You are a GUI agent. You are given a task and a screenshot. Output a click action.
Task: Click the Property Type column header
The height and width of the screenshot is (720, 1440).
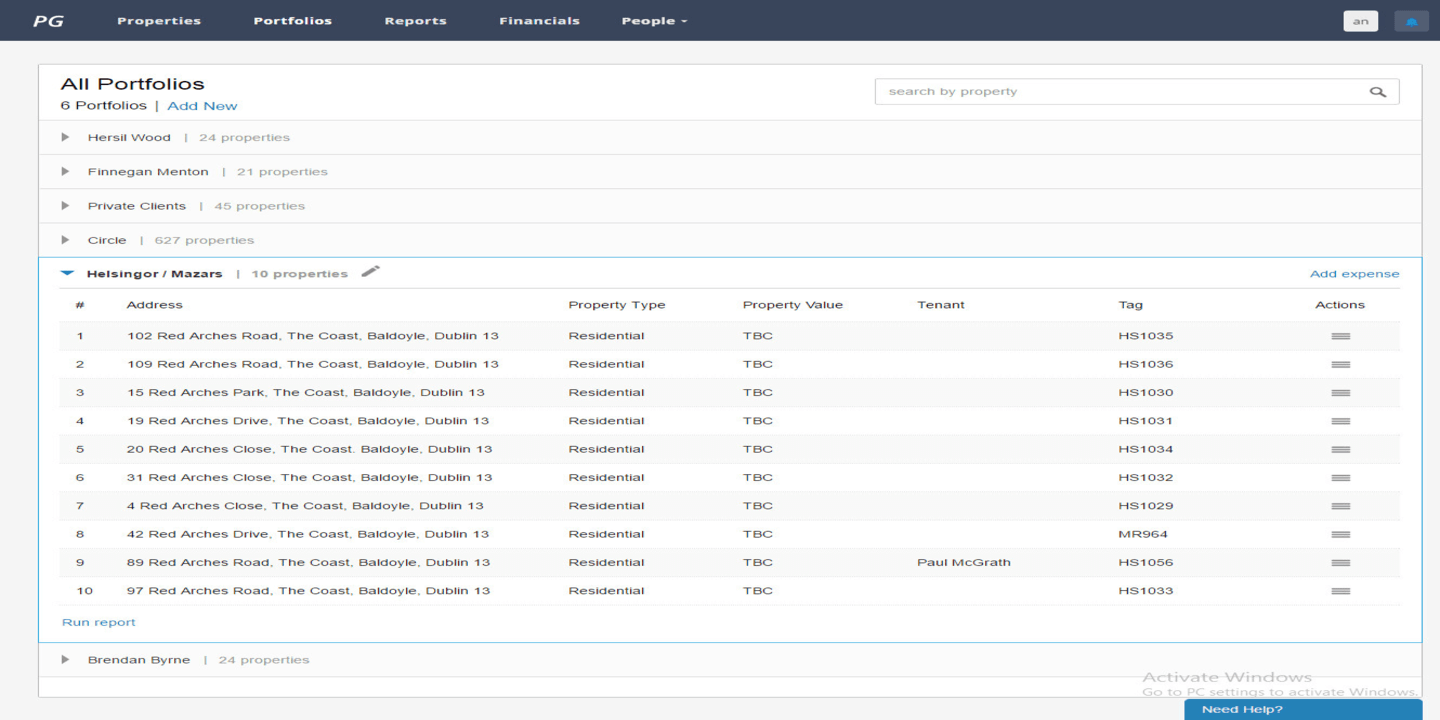tap(617, 305)
